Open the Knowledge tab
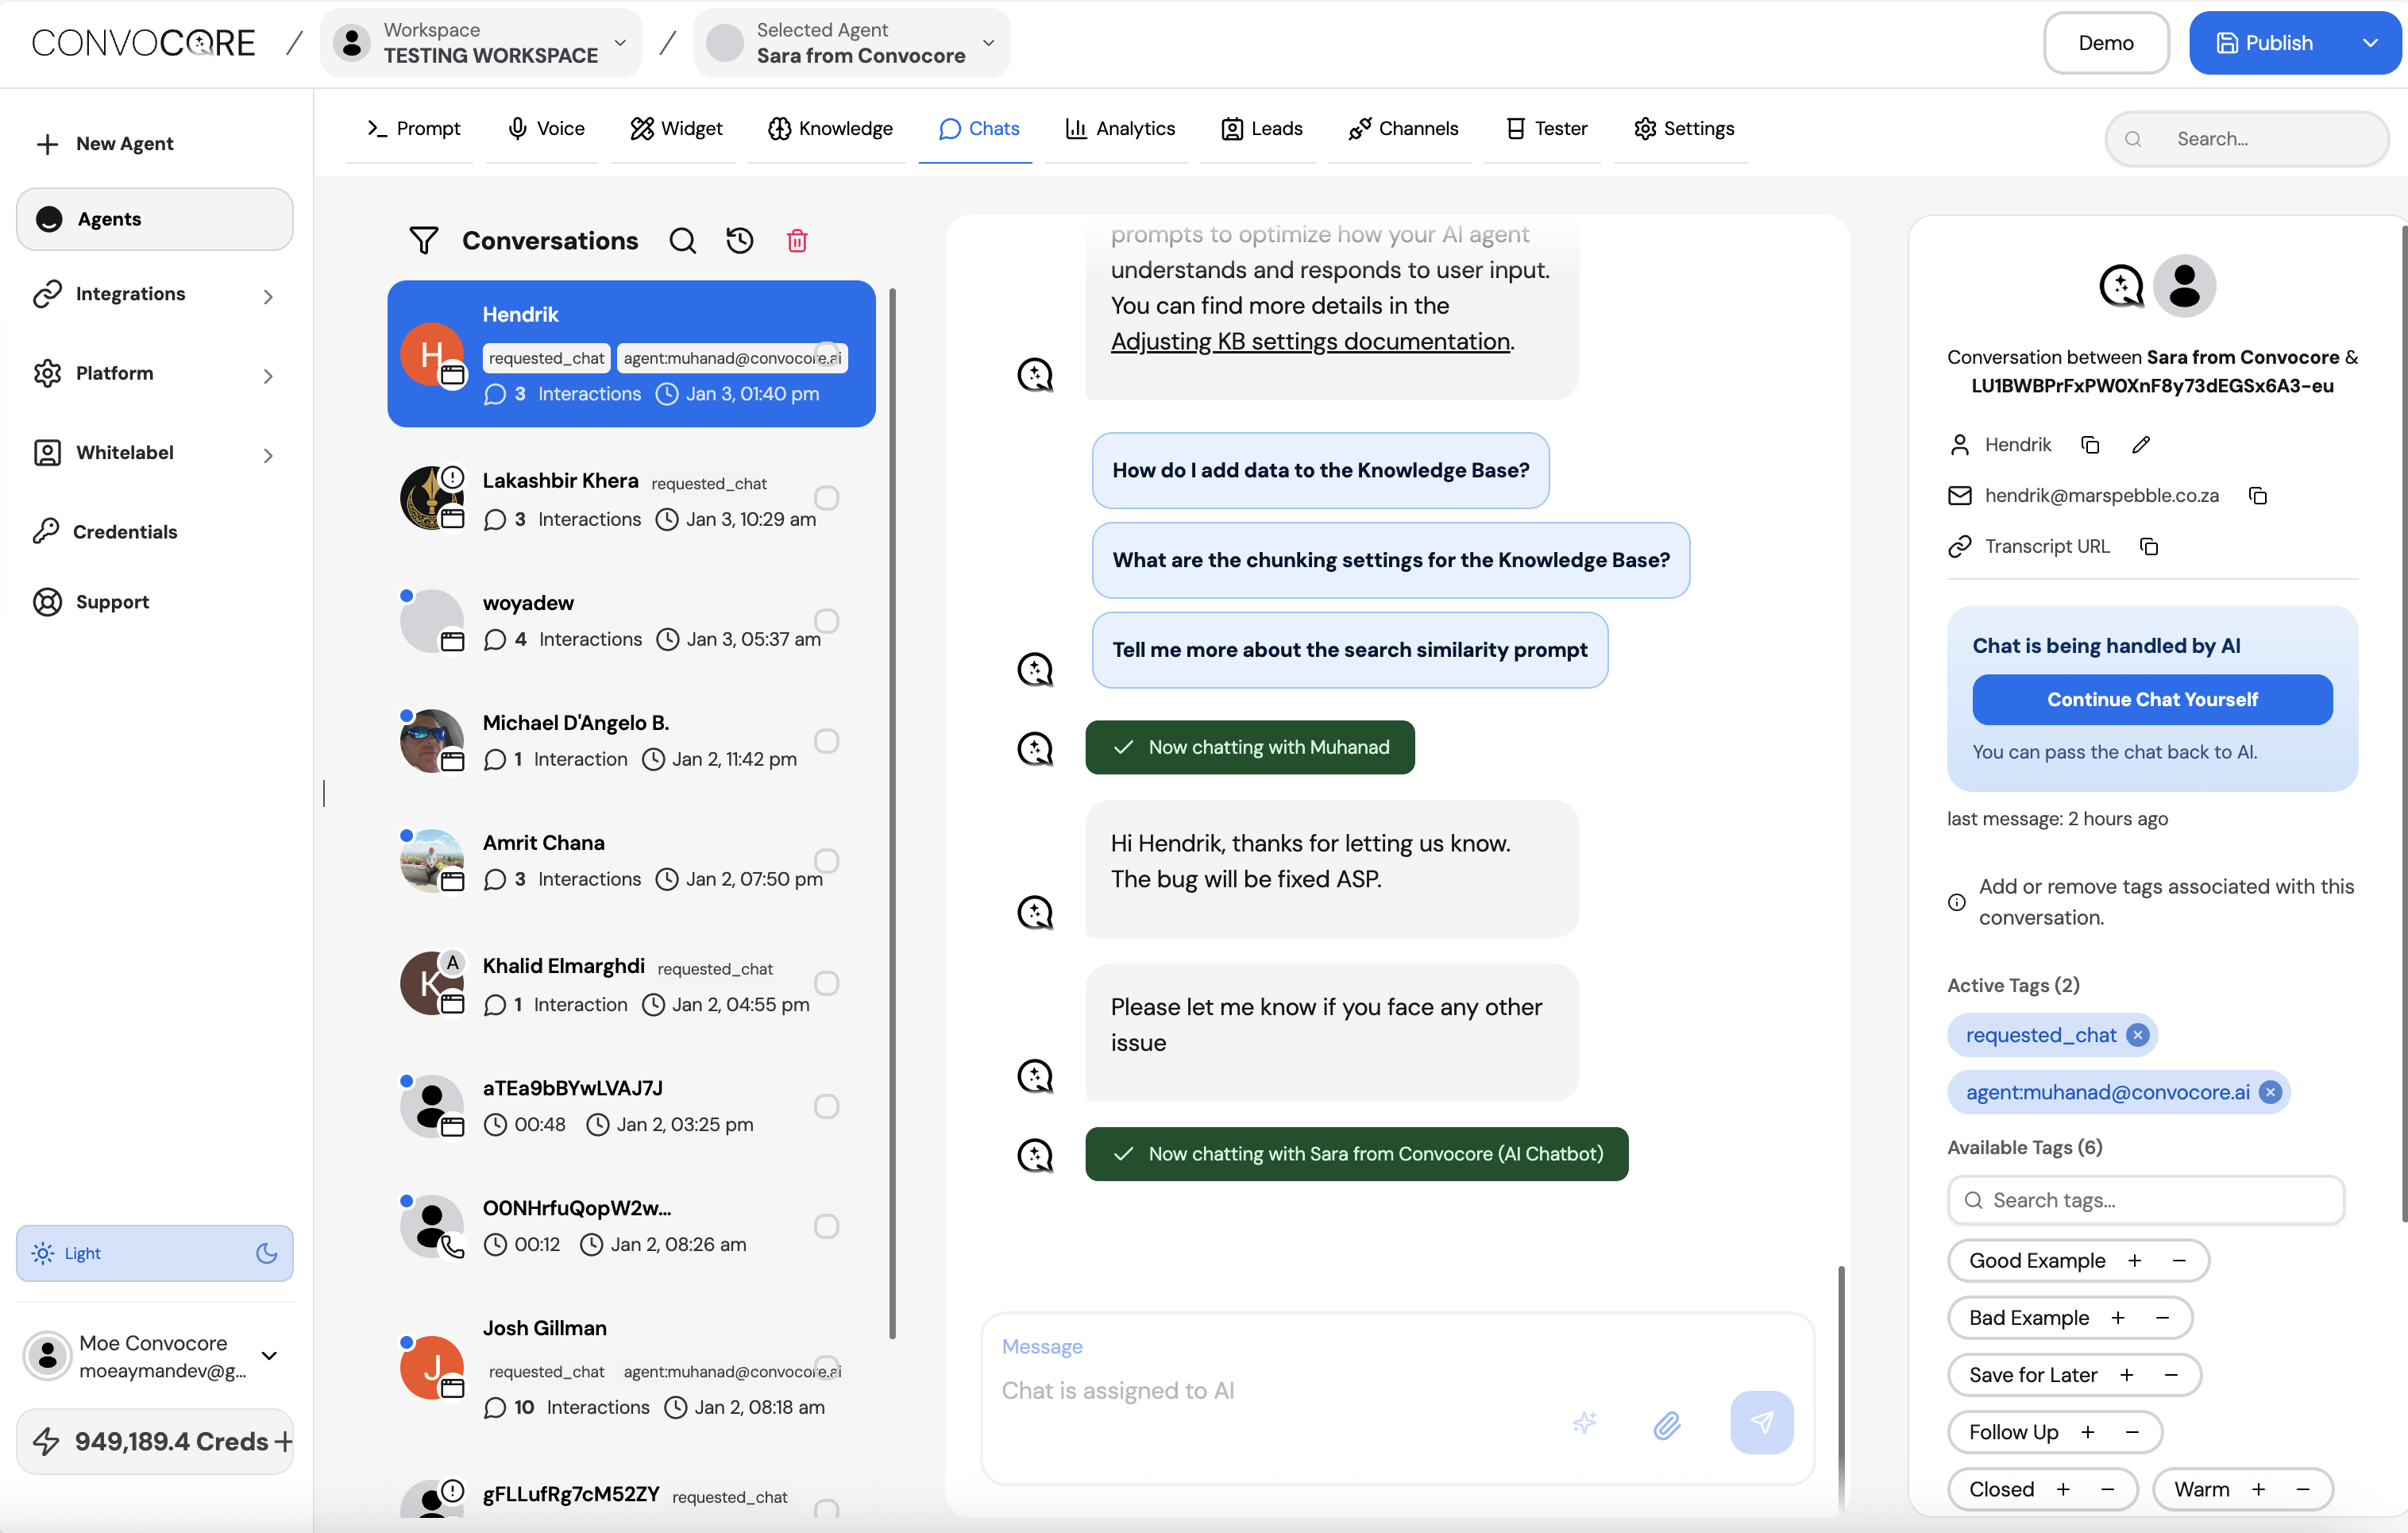The width and height of the screenshot is (2408, 1533). pos(830,128)
